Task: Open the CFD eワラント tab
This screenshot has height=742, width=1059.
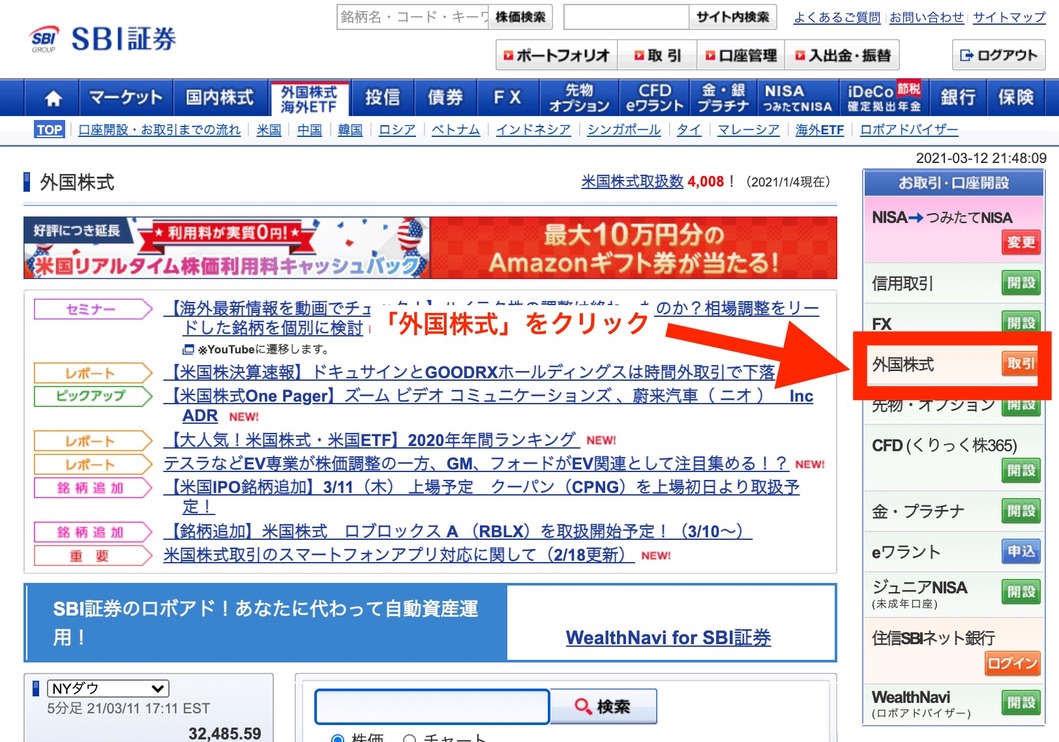Action: pos(654,98)
